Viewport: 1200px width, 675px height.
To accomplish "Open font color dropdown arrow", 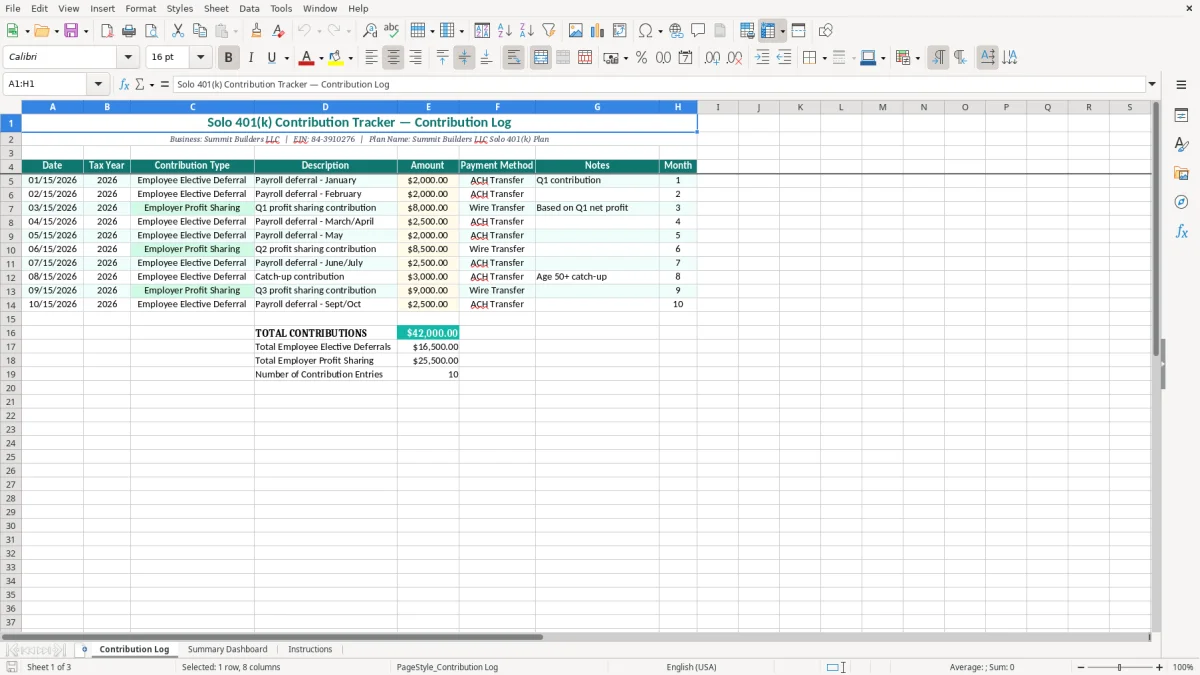I will (x=320, y=58).
